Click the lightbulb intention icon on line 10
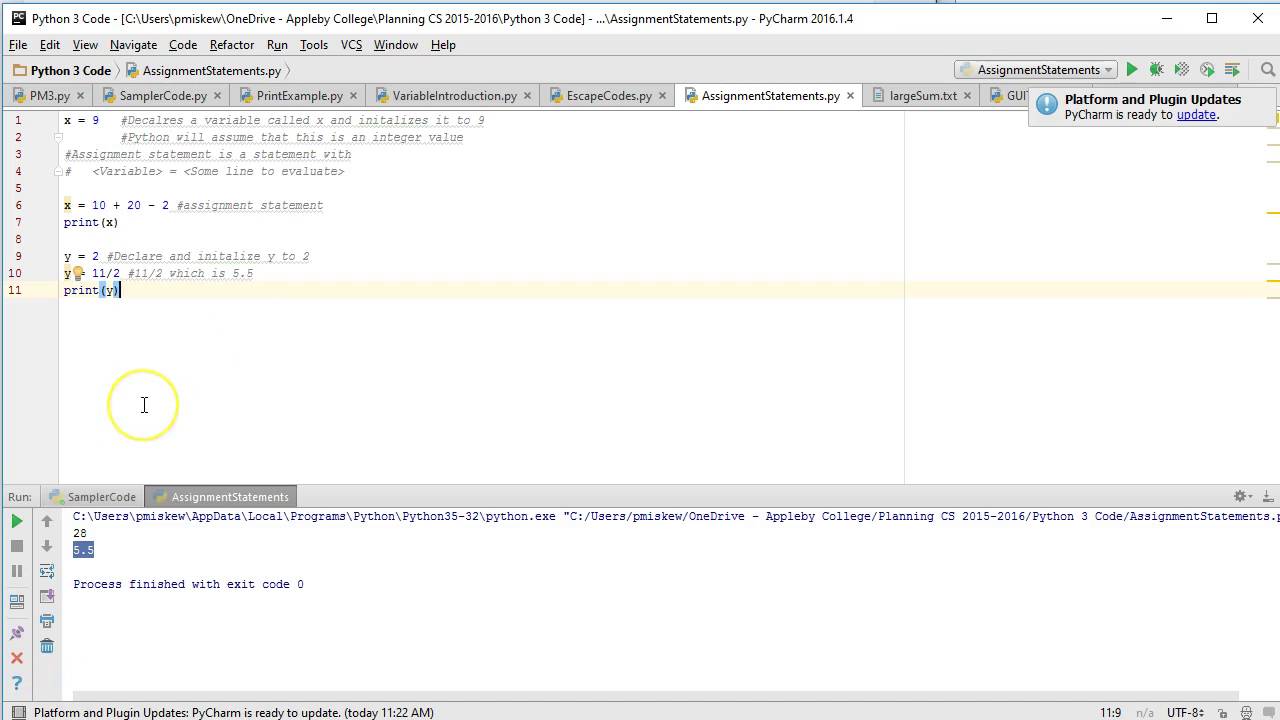 pos(78,273)
